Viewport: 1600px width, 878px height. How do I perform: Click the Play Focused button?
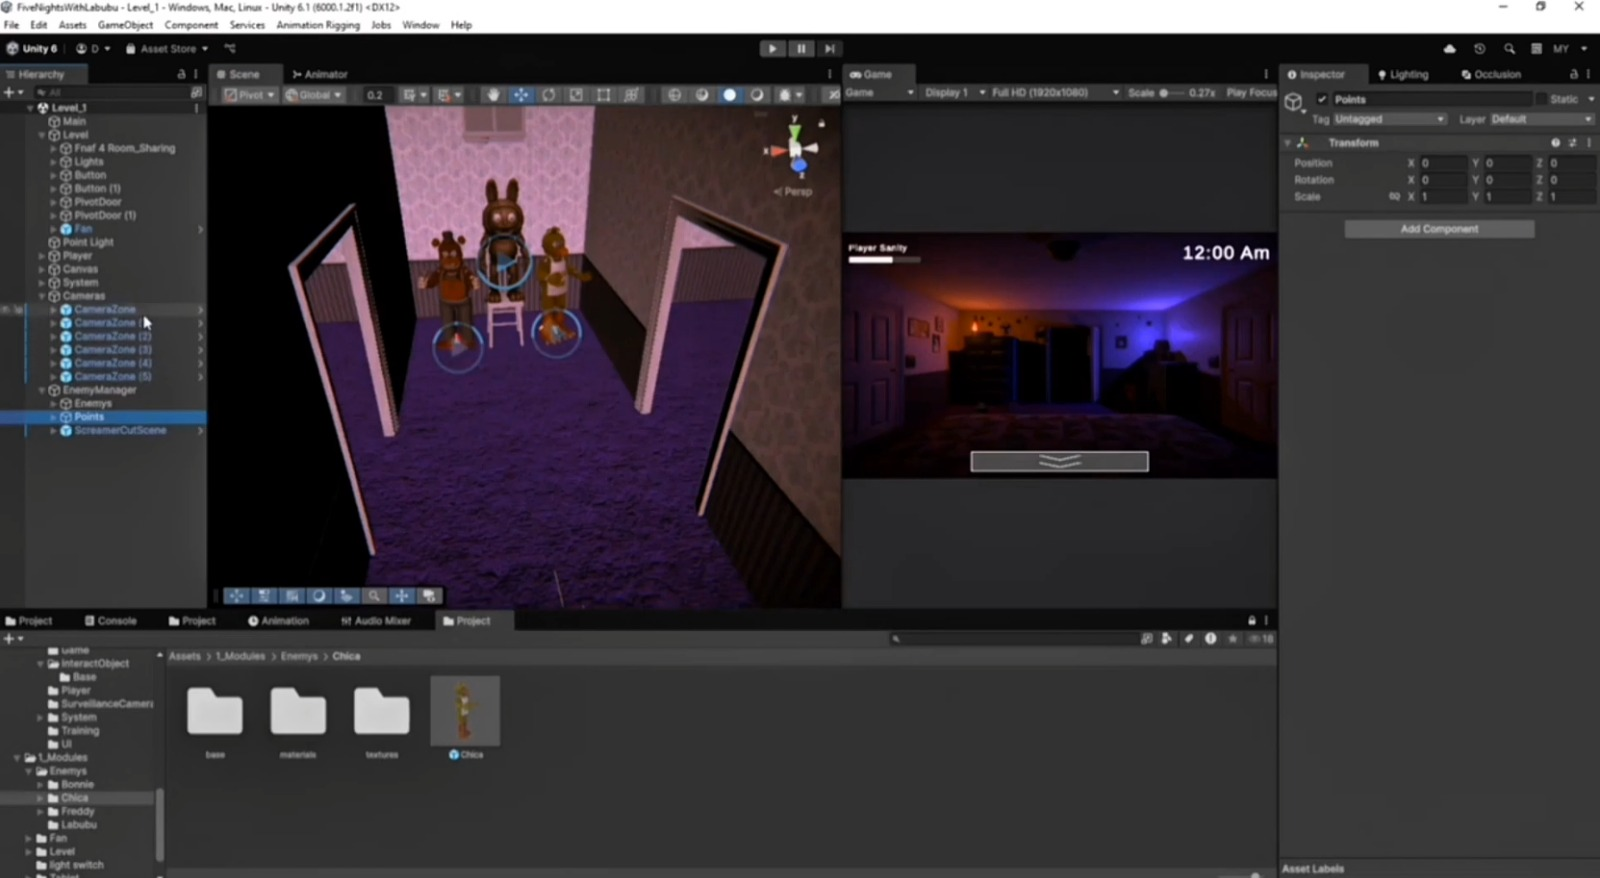point(1252,92)
